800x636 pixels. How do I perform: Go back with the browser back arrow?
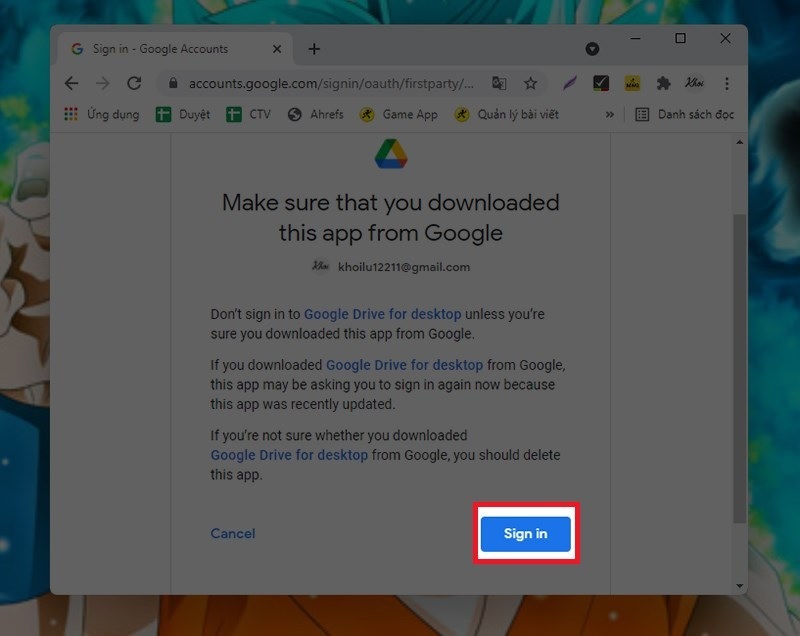tap(71, 83)
